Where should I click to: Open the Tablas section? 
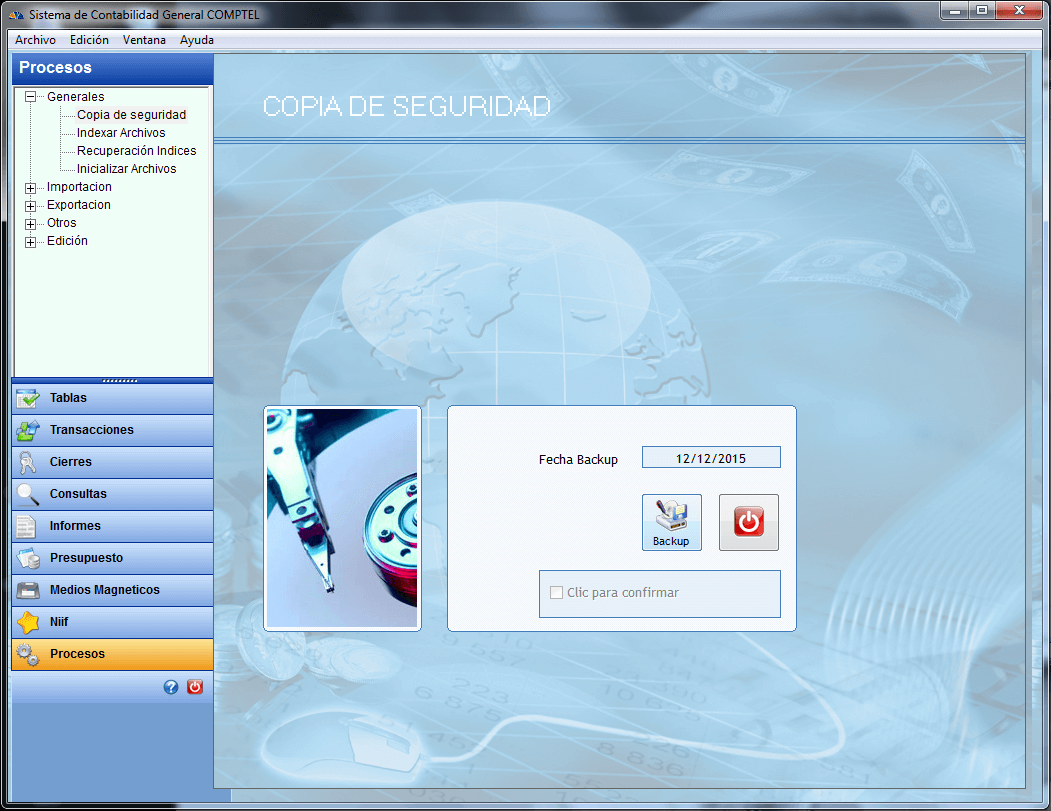(113, 398)
